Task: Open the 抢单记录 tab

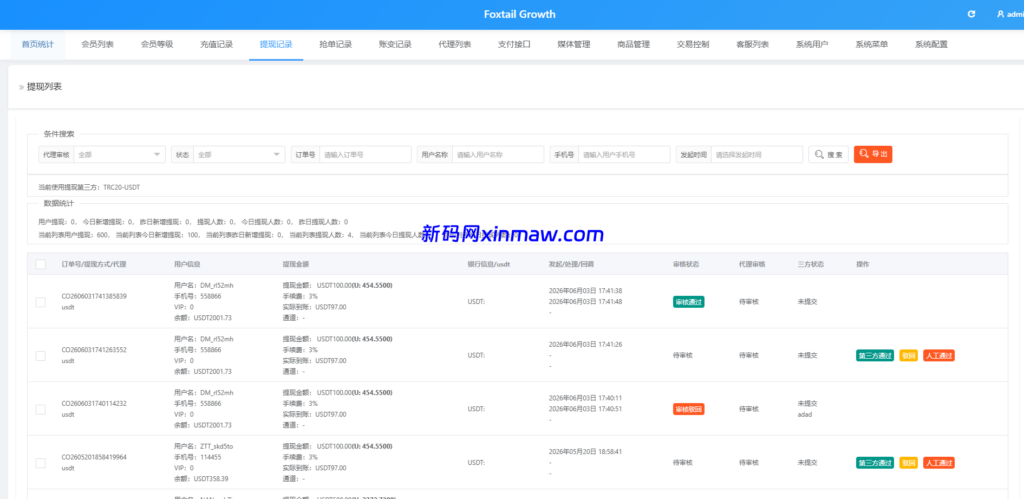Action: [336, 45]
